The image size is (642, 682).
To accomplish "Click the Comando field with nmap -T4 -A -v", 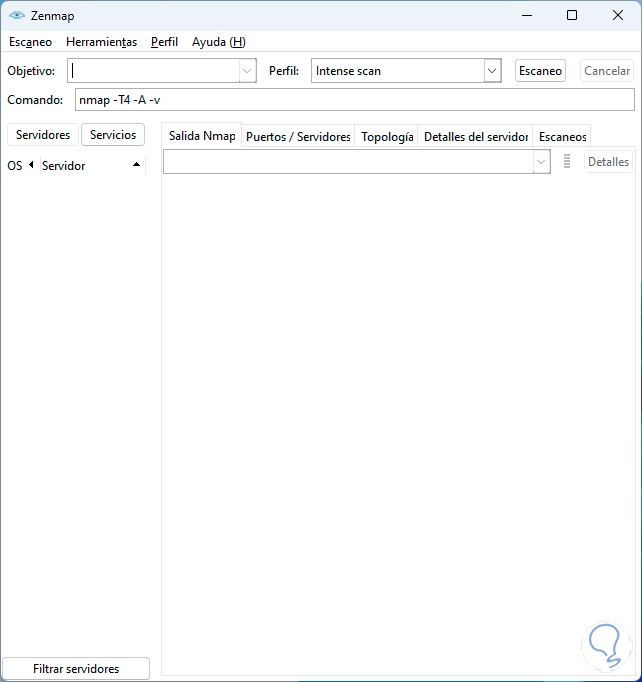I will (354, 100).
